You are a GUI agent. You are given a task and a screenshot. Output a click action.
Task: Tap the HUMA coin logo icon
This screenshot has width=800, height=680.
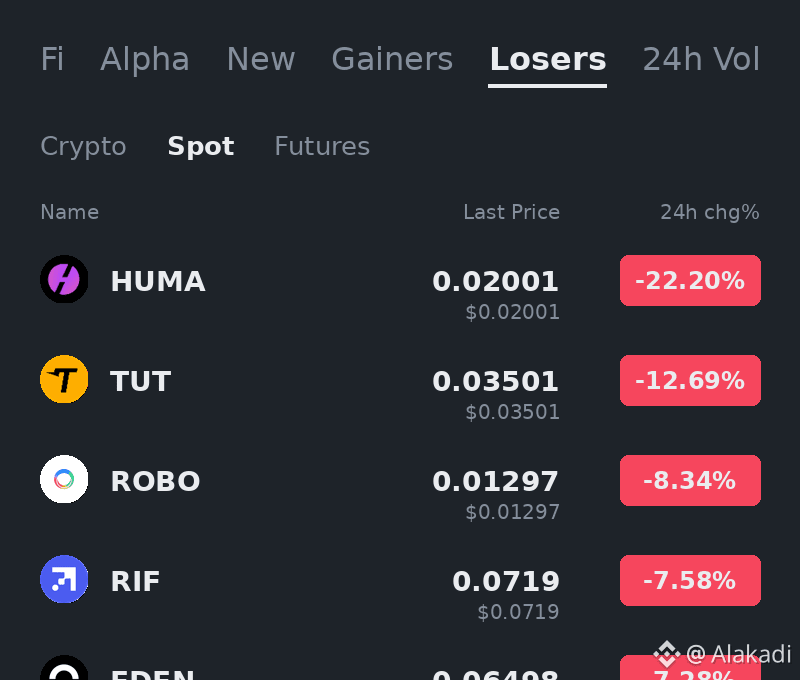[x=64, y=279]
